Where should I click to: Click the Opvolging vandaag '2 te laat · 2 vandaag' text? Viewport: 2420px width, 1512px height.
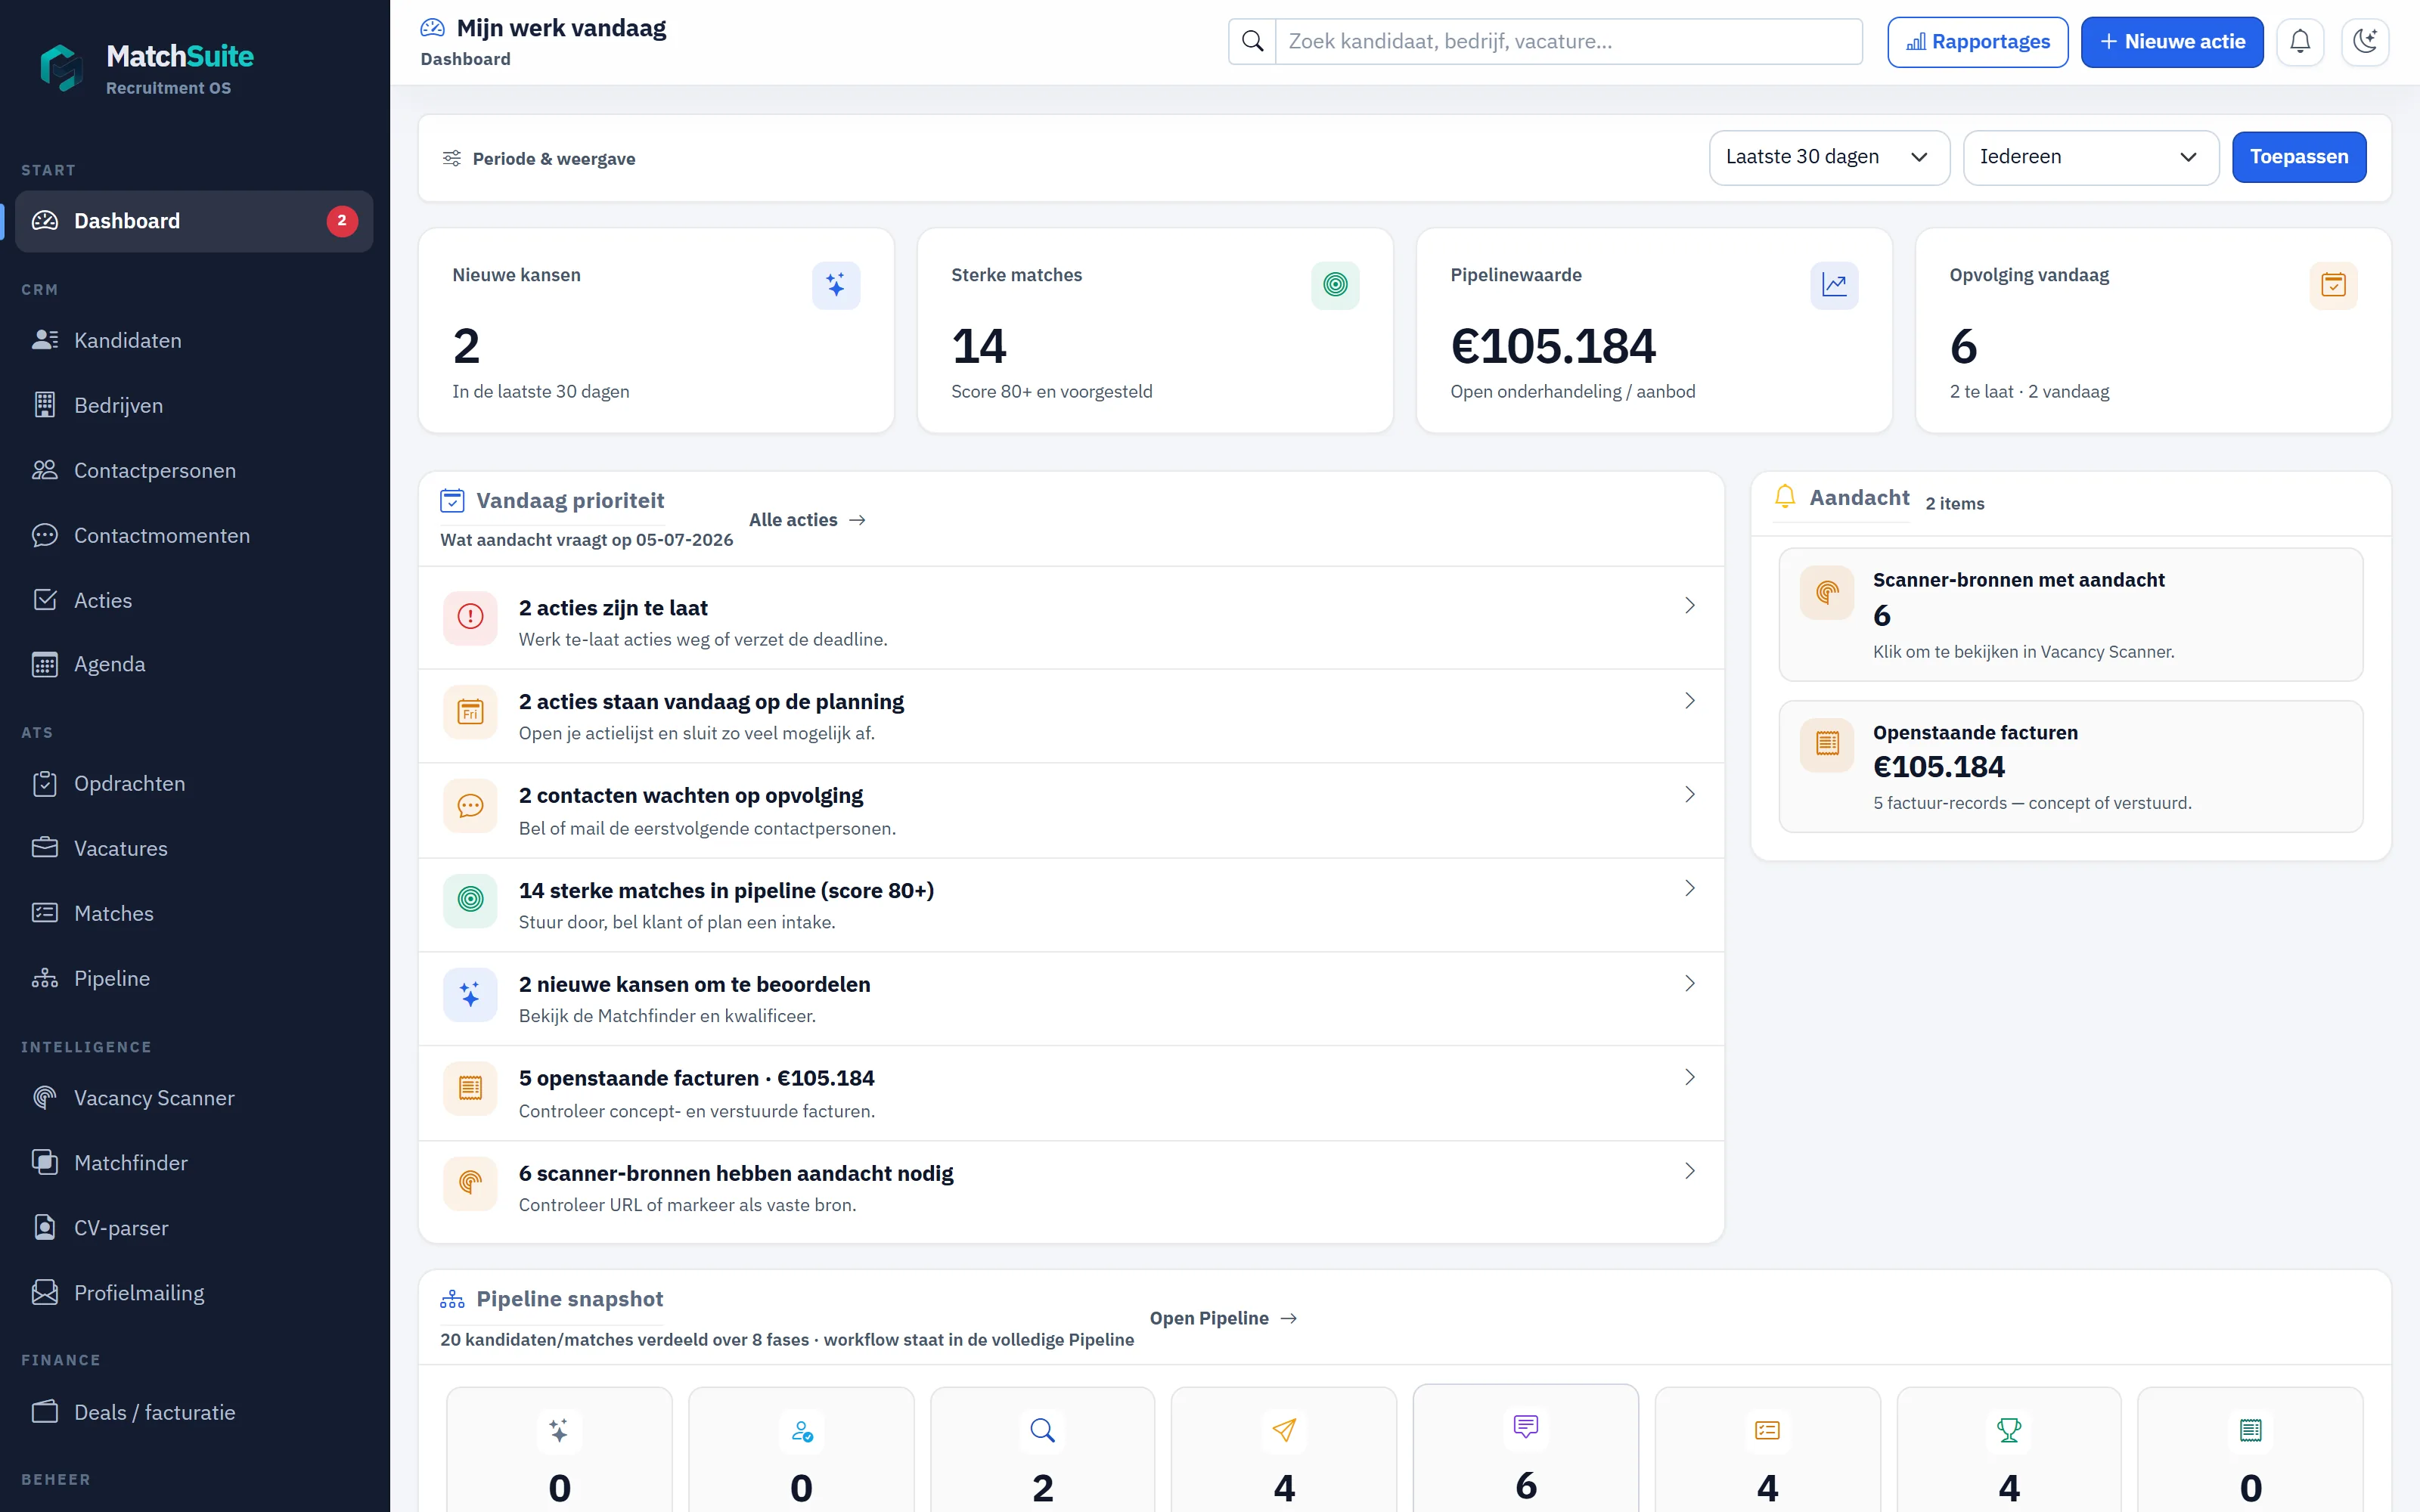2029,392
